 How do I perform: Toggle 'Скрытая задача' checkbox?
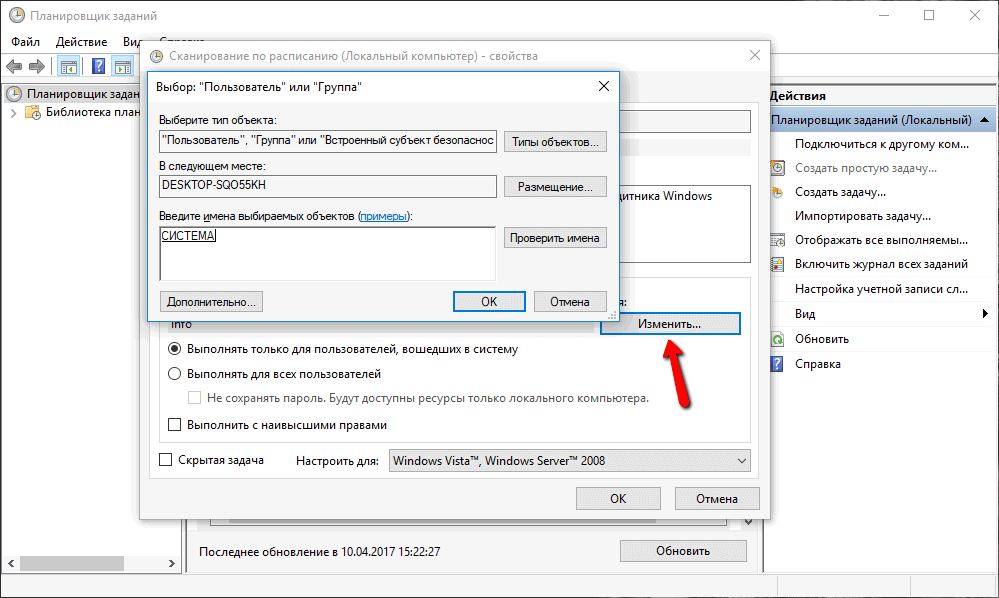pyautogui.click(x=165, y=460)
